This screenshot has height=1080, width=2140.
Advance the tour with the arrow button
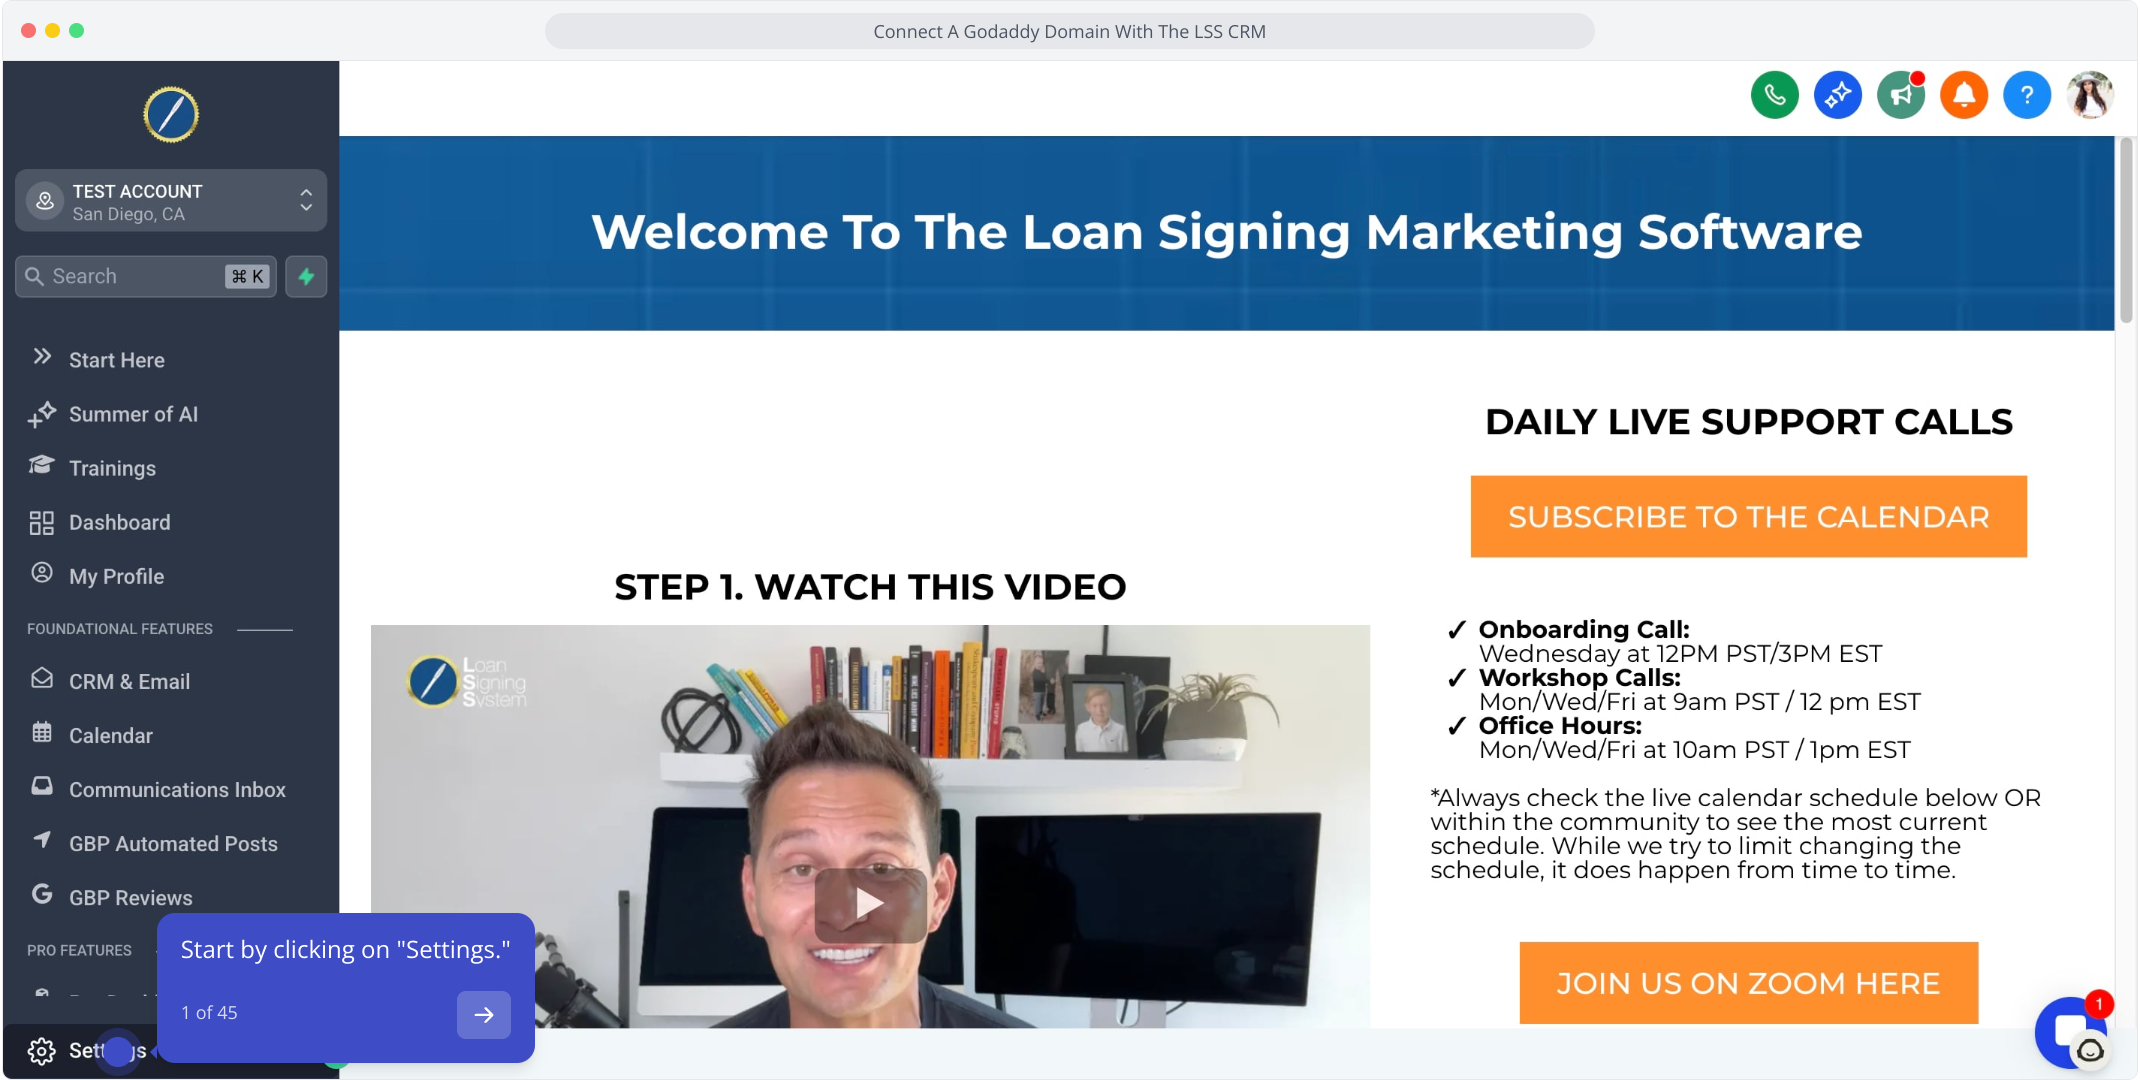tap(484, 1014)
